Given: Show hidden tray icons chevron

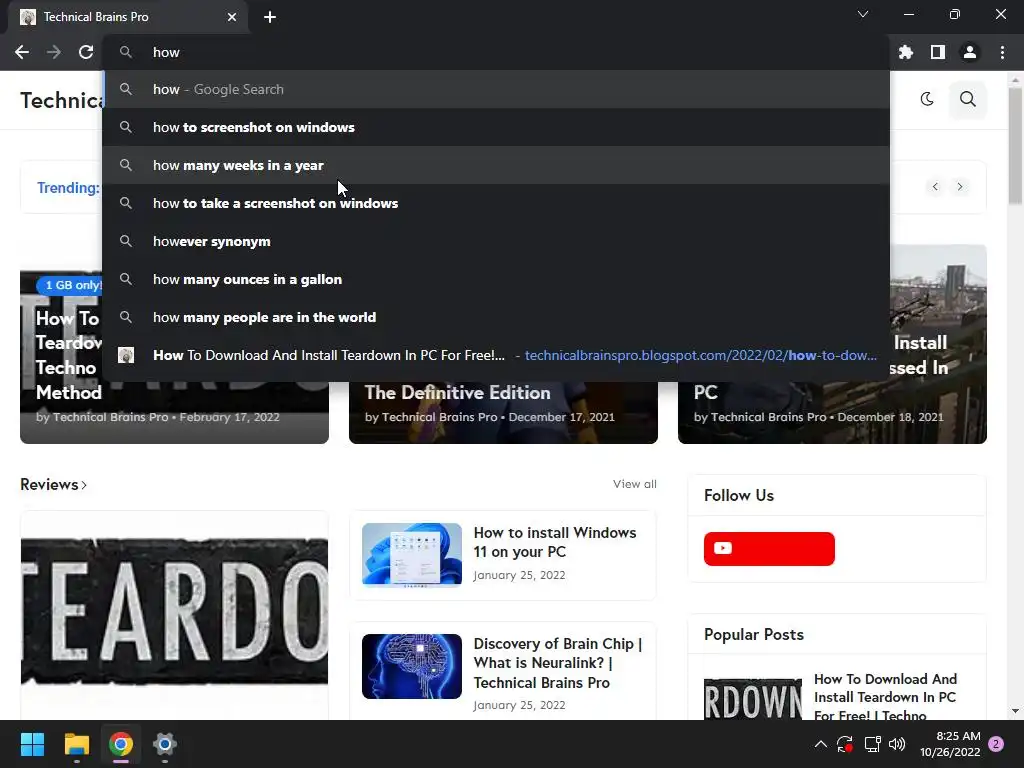Looking at the screenshot, I should click(821, 744).
